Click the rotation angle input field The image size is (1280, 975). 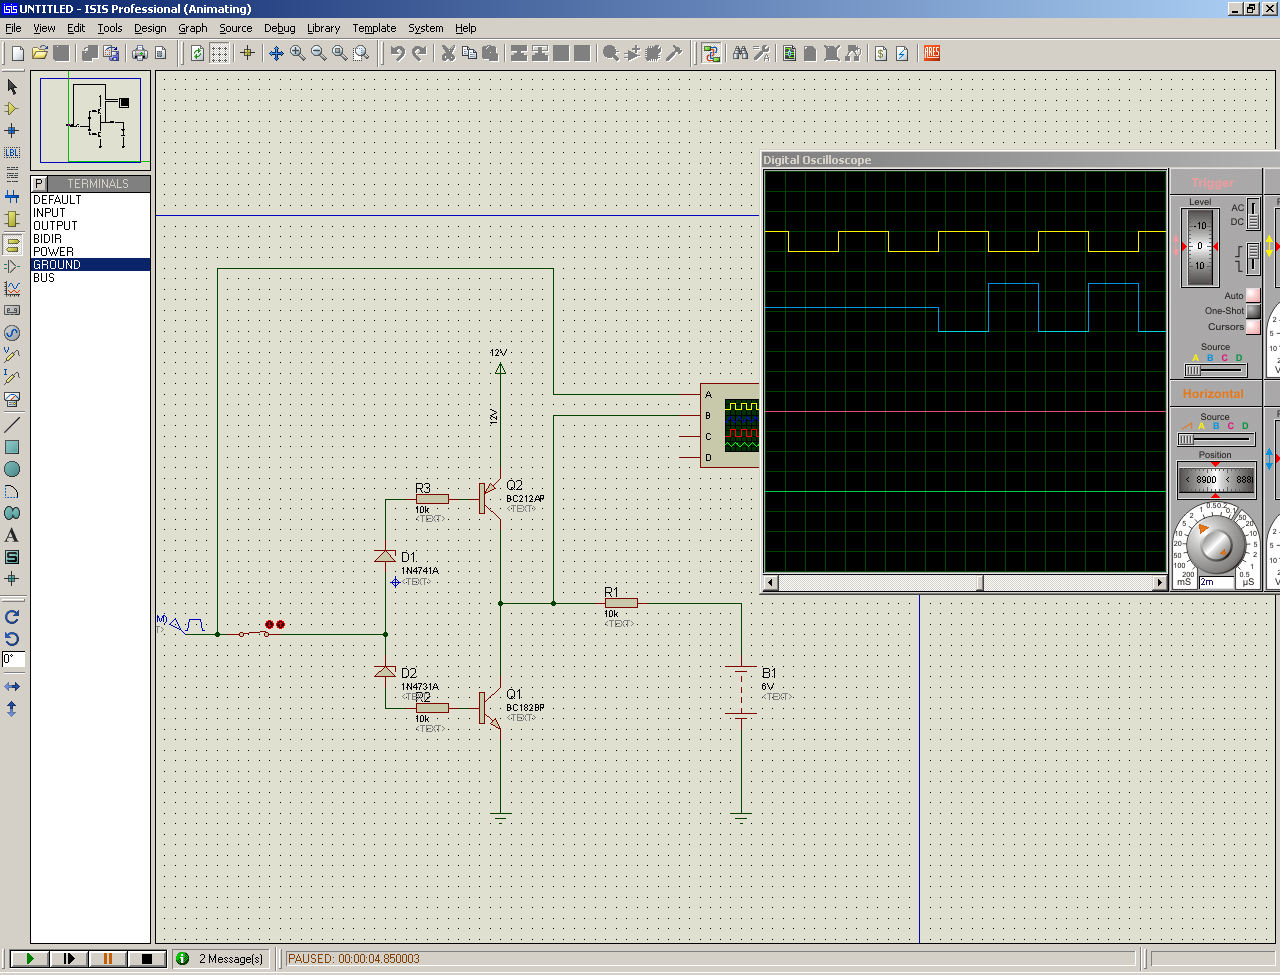[13, 659]
